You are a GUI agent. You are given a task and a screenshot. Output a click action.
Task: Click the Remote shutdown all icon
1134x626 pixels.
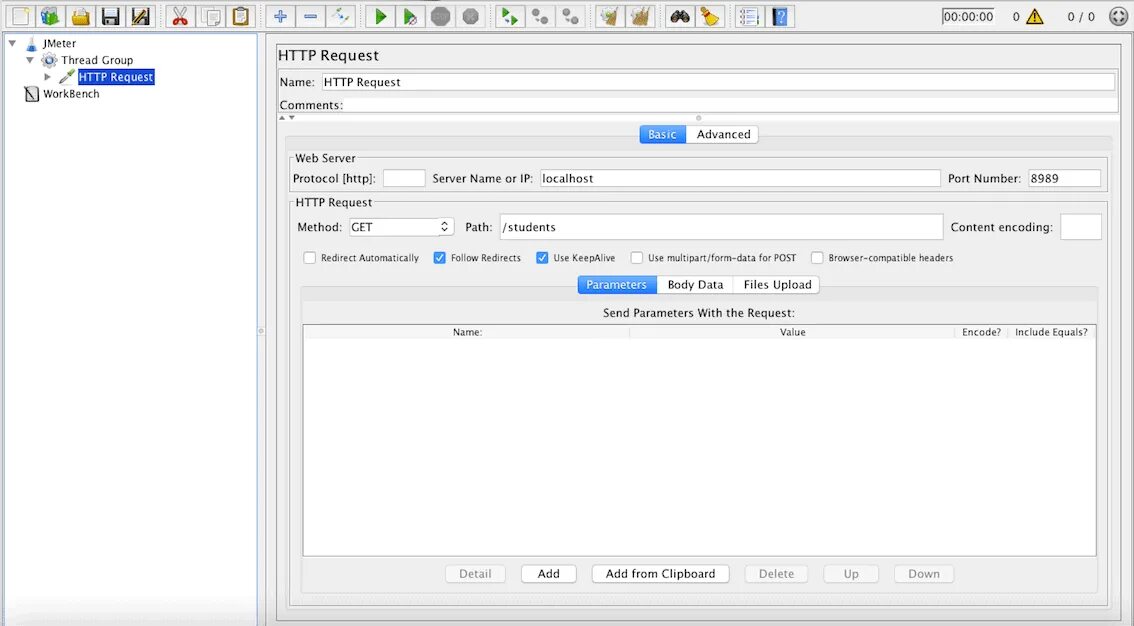coord(570,16)
